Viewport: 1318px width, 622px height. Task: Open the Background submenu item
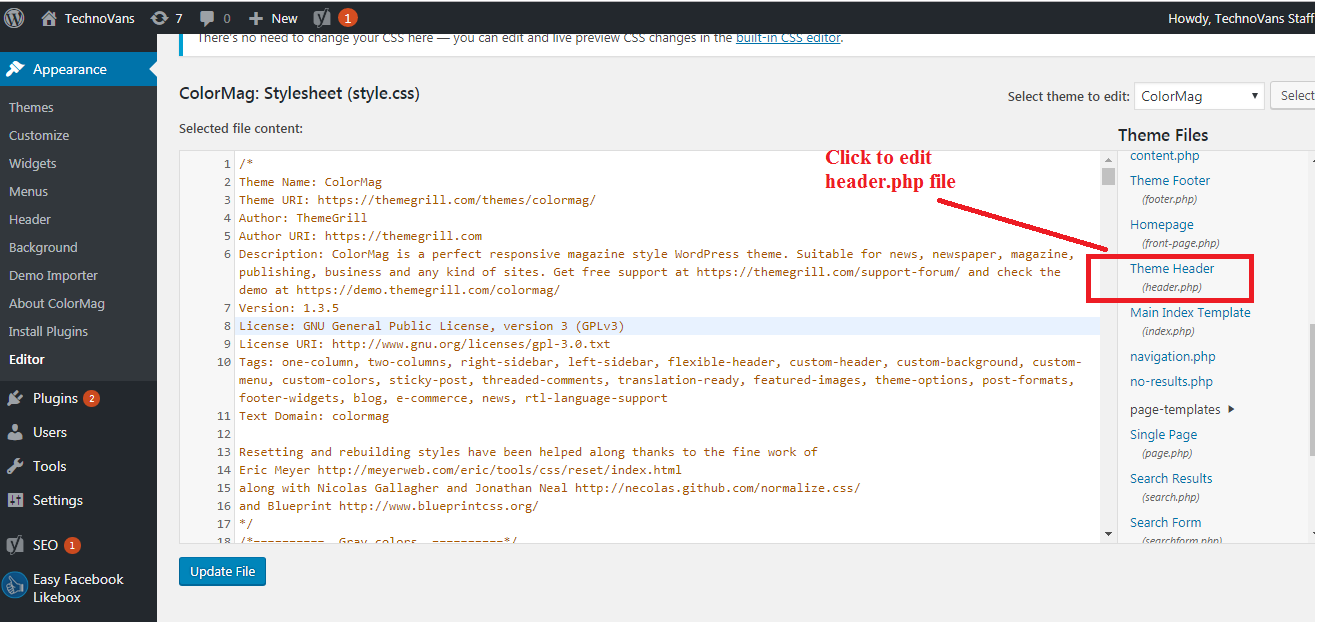pos(43,247)
